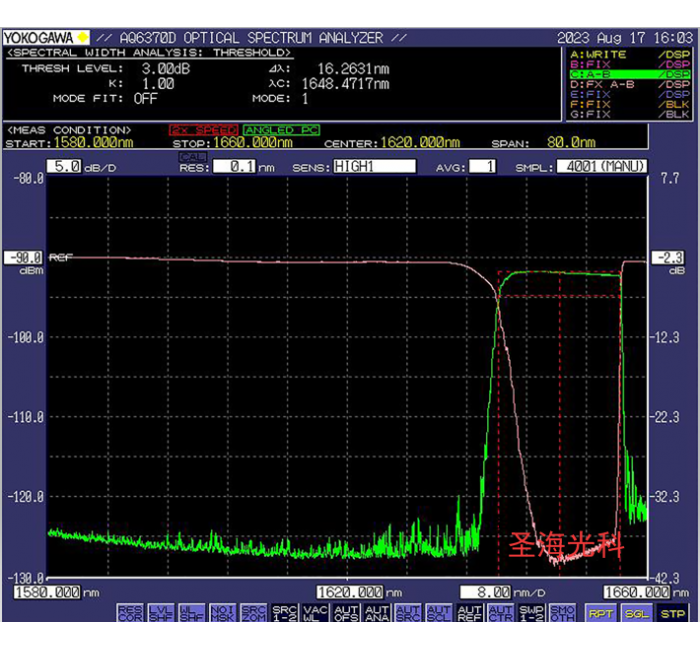Click the AUT REF auto reference icon

coord(469,612)
